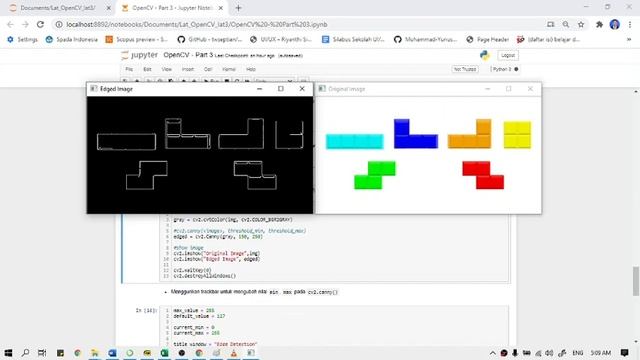Switch to the Documents/Lat_OpenCV_lat3 browser tab
The image size is (640, 360).
point(58,8)
